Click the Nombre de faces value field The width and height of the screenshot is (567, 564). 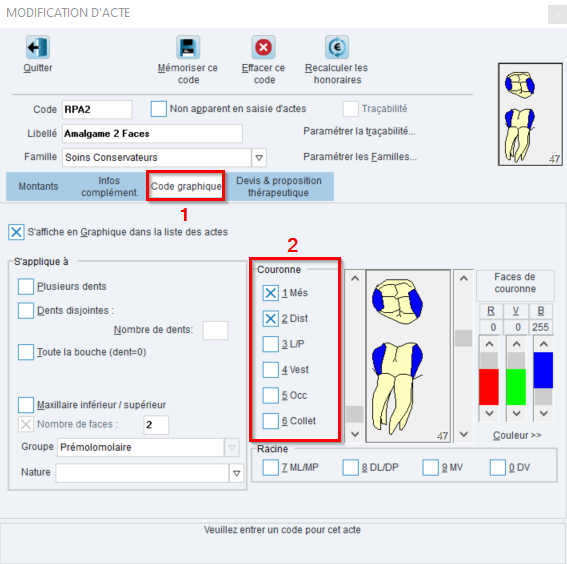point(156,425)
